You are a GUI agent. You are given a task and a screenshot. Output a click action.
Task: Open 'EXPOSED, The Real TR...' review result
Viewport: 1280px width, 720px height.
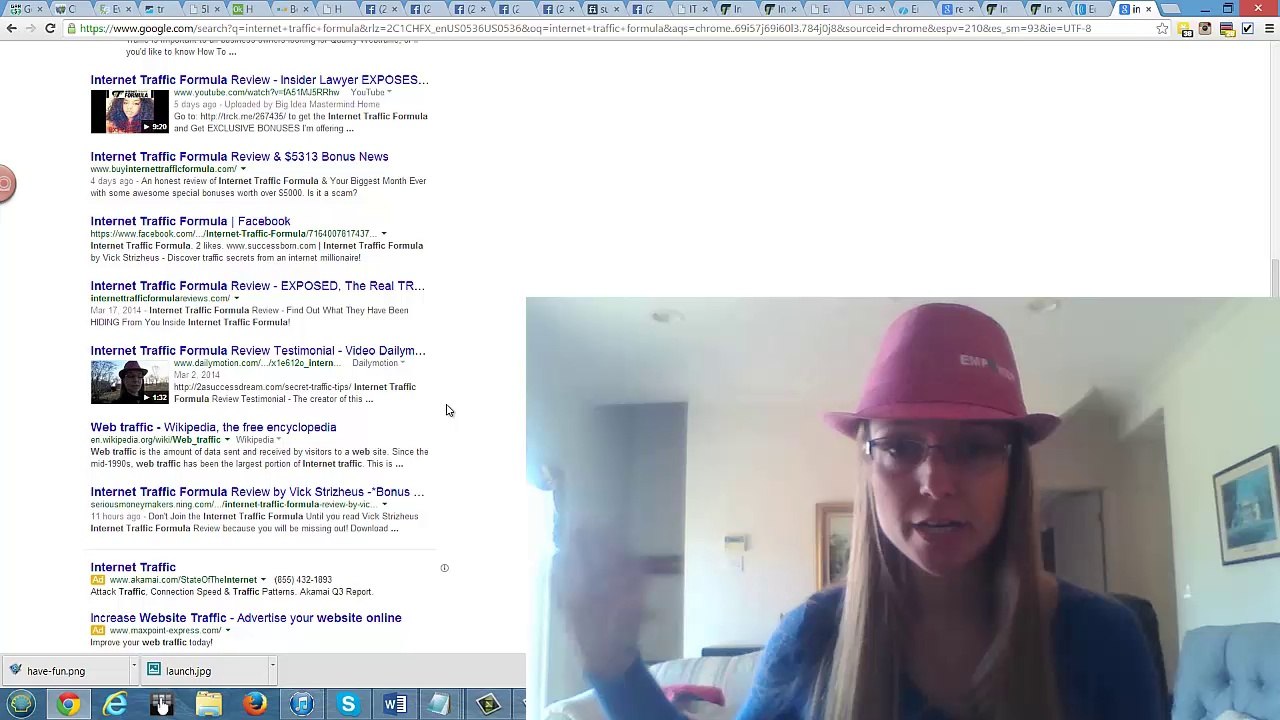click(258, 286)
